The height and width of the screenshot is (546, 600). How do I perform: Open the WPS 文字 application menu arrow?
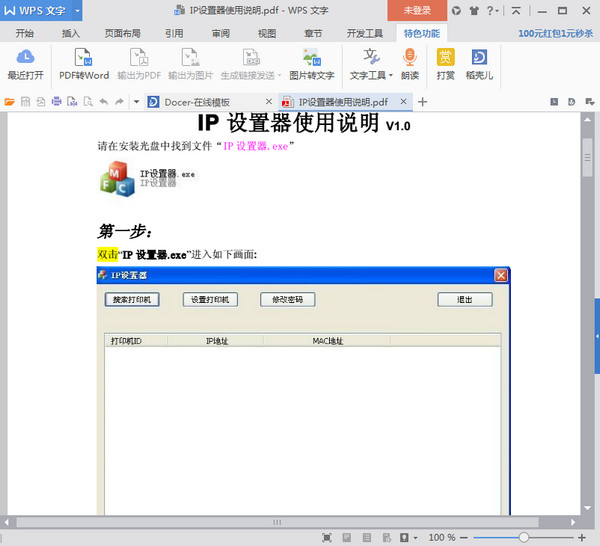[x=77, y=11]
